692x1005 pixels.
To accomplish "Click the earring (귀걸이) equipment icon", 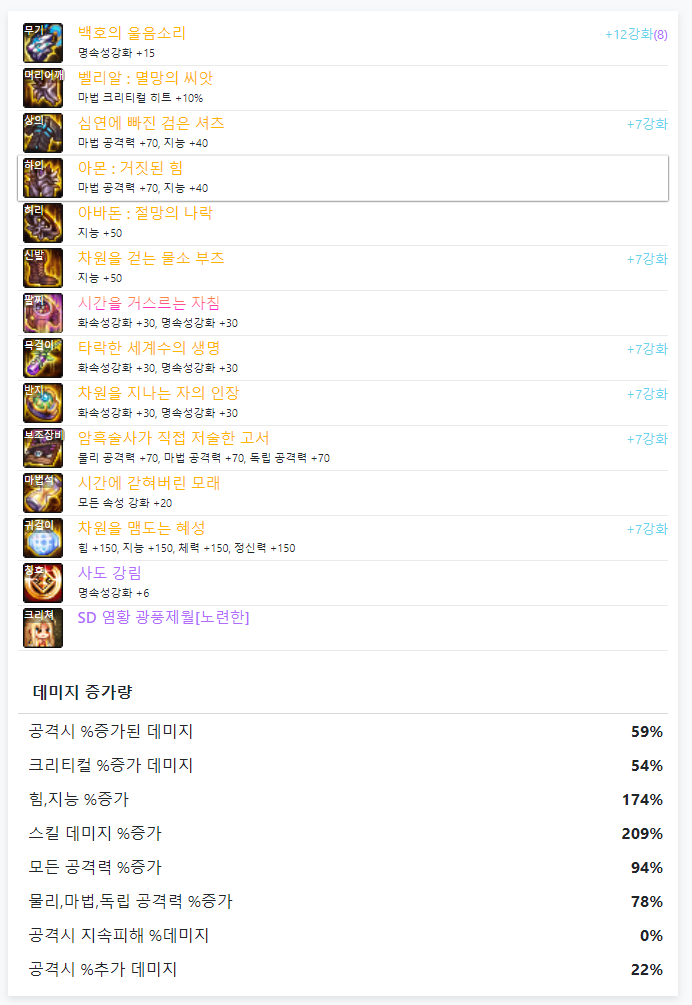I will tap(43, 538).
